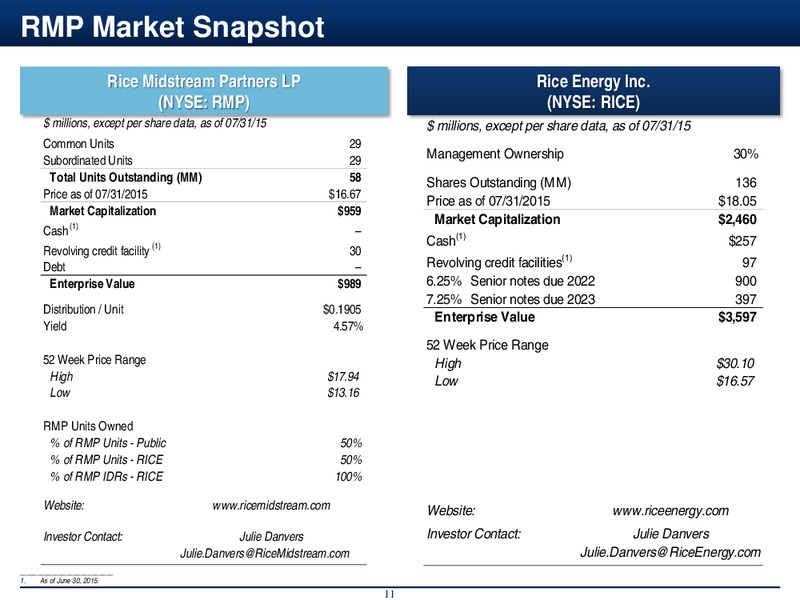This screenshot has height=600, width=800.
Task: Select the Total Units Outstanding (MM) label
Action: (x=126, y=178)
